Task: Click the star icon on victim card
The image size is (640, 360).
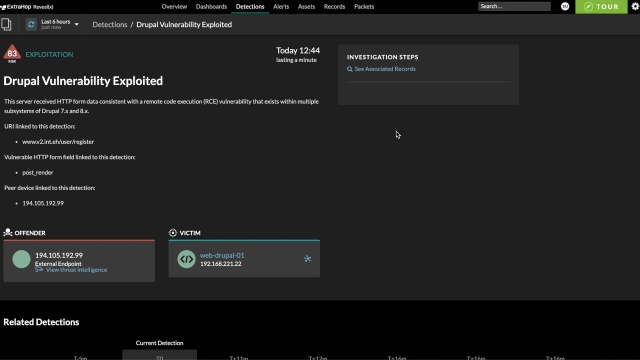Action: pos(308,258)
